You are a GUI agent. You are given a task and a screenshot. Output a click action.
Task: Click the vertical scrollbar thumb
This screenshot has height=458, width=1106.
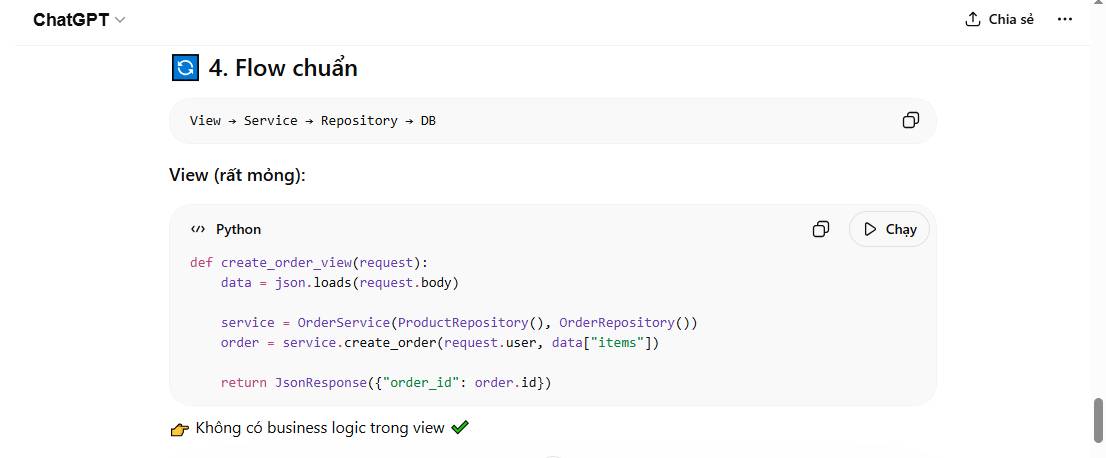pos(1098,419)
